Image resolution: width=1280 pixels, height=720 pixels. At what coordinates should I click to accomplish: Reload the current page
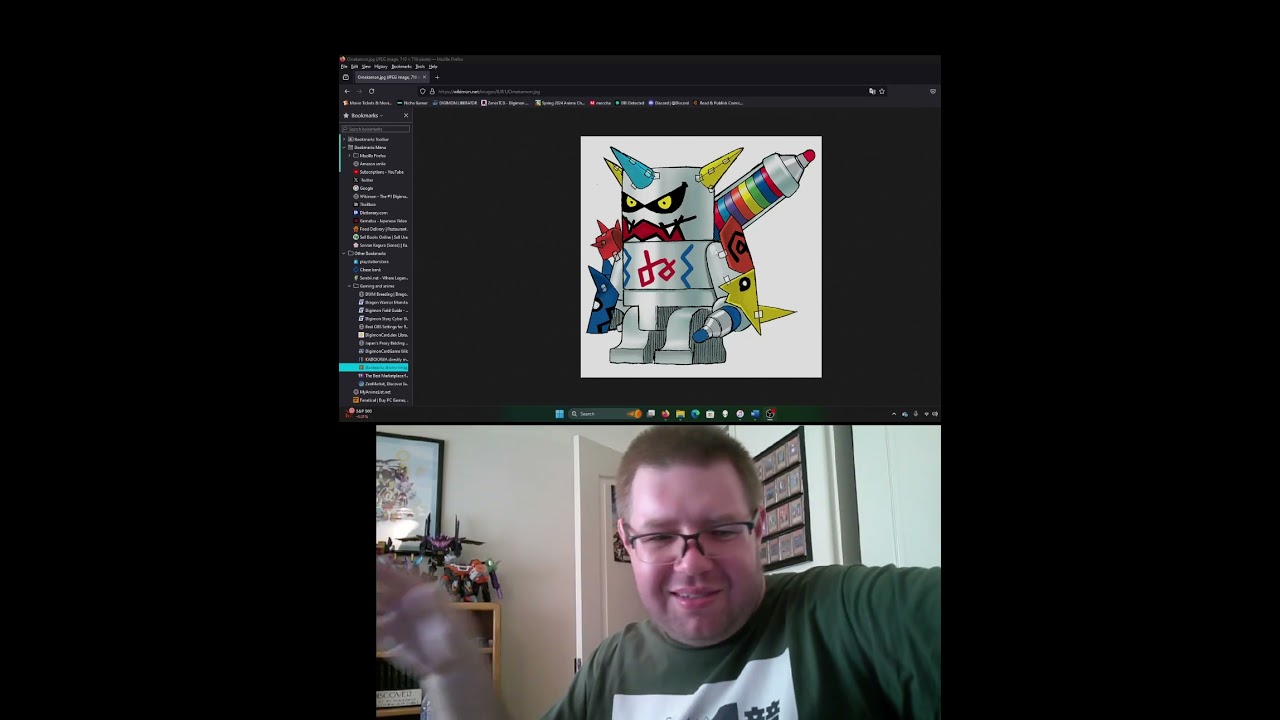(x=371, y=91)
